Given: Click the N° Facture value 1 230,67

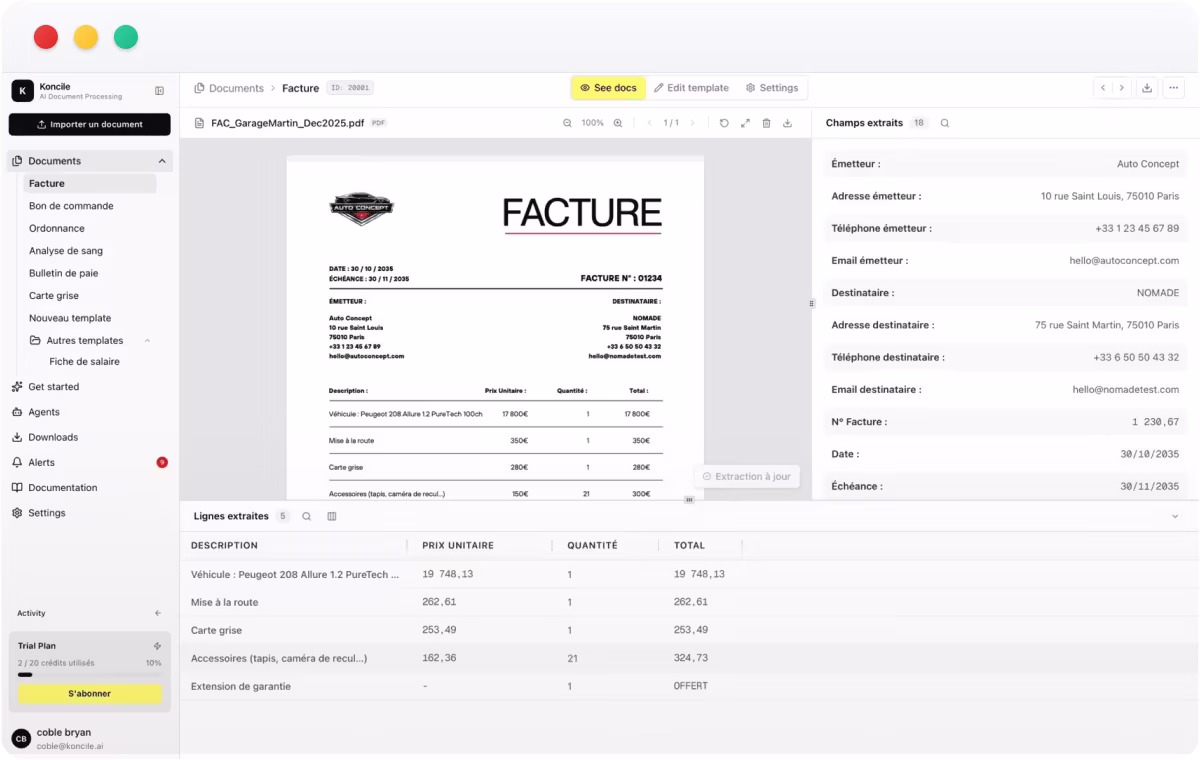Looking at the screenshot, I should 1155,422.
